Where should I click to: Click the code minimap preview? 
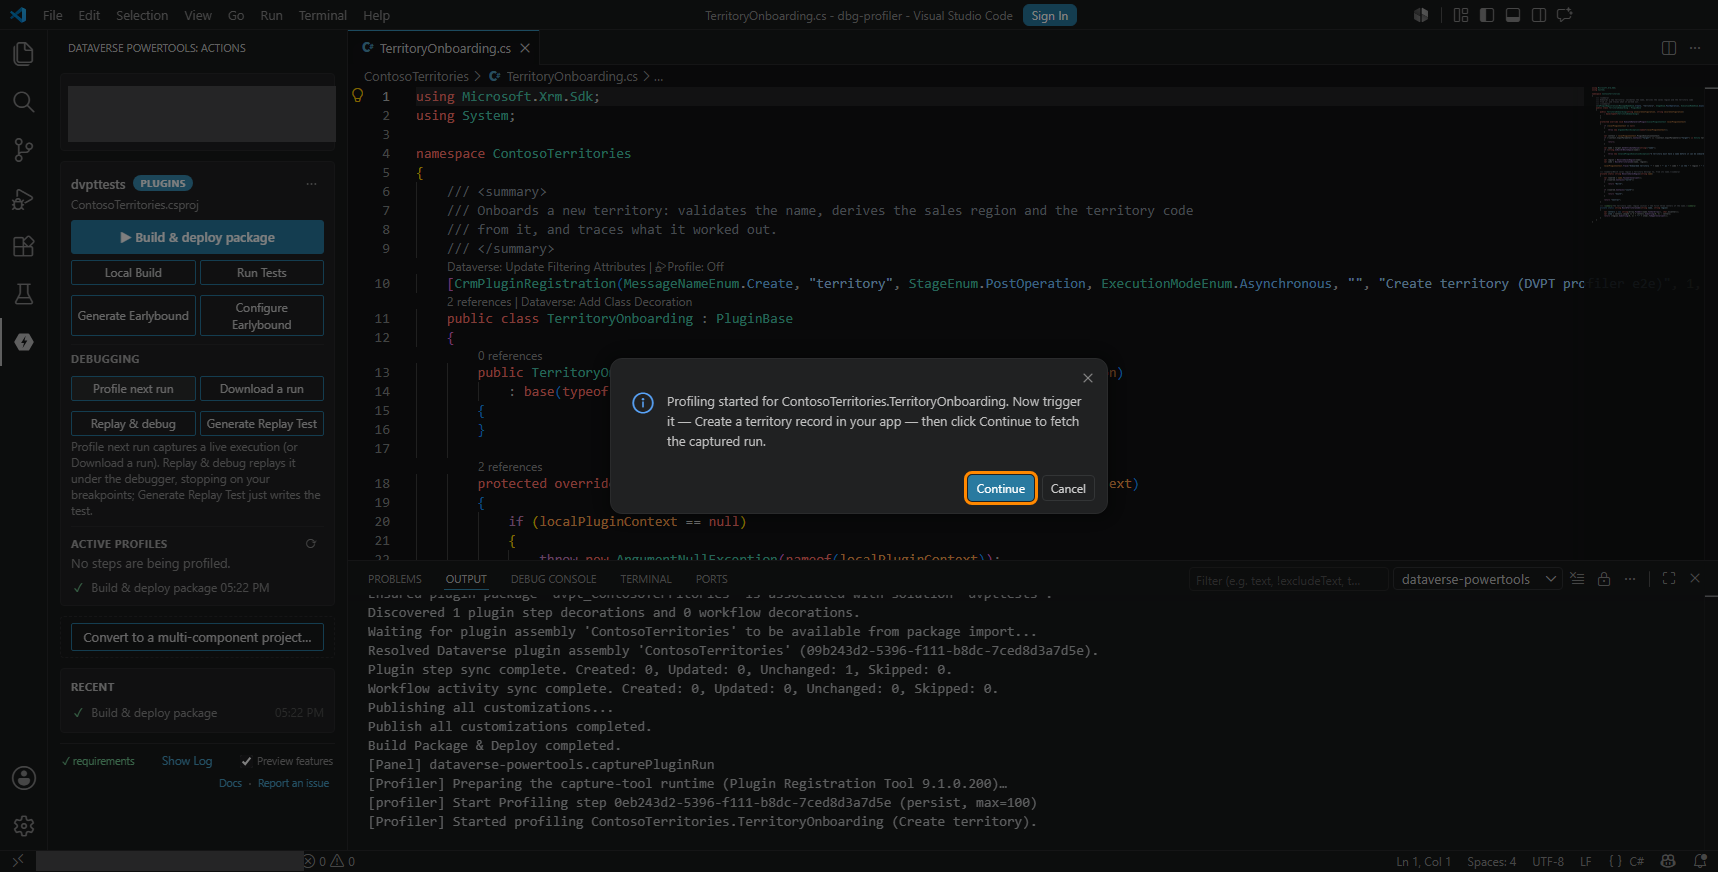(1647, 155)
